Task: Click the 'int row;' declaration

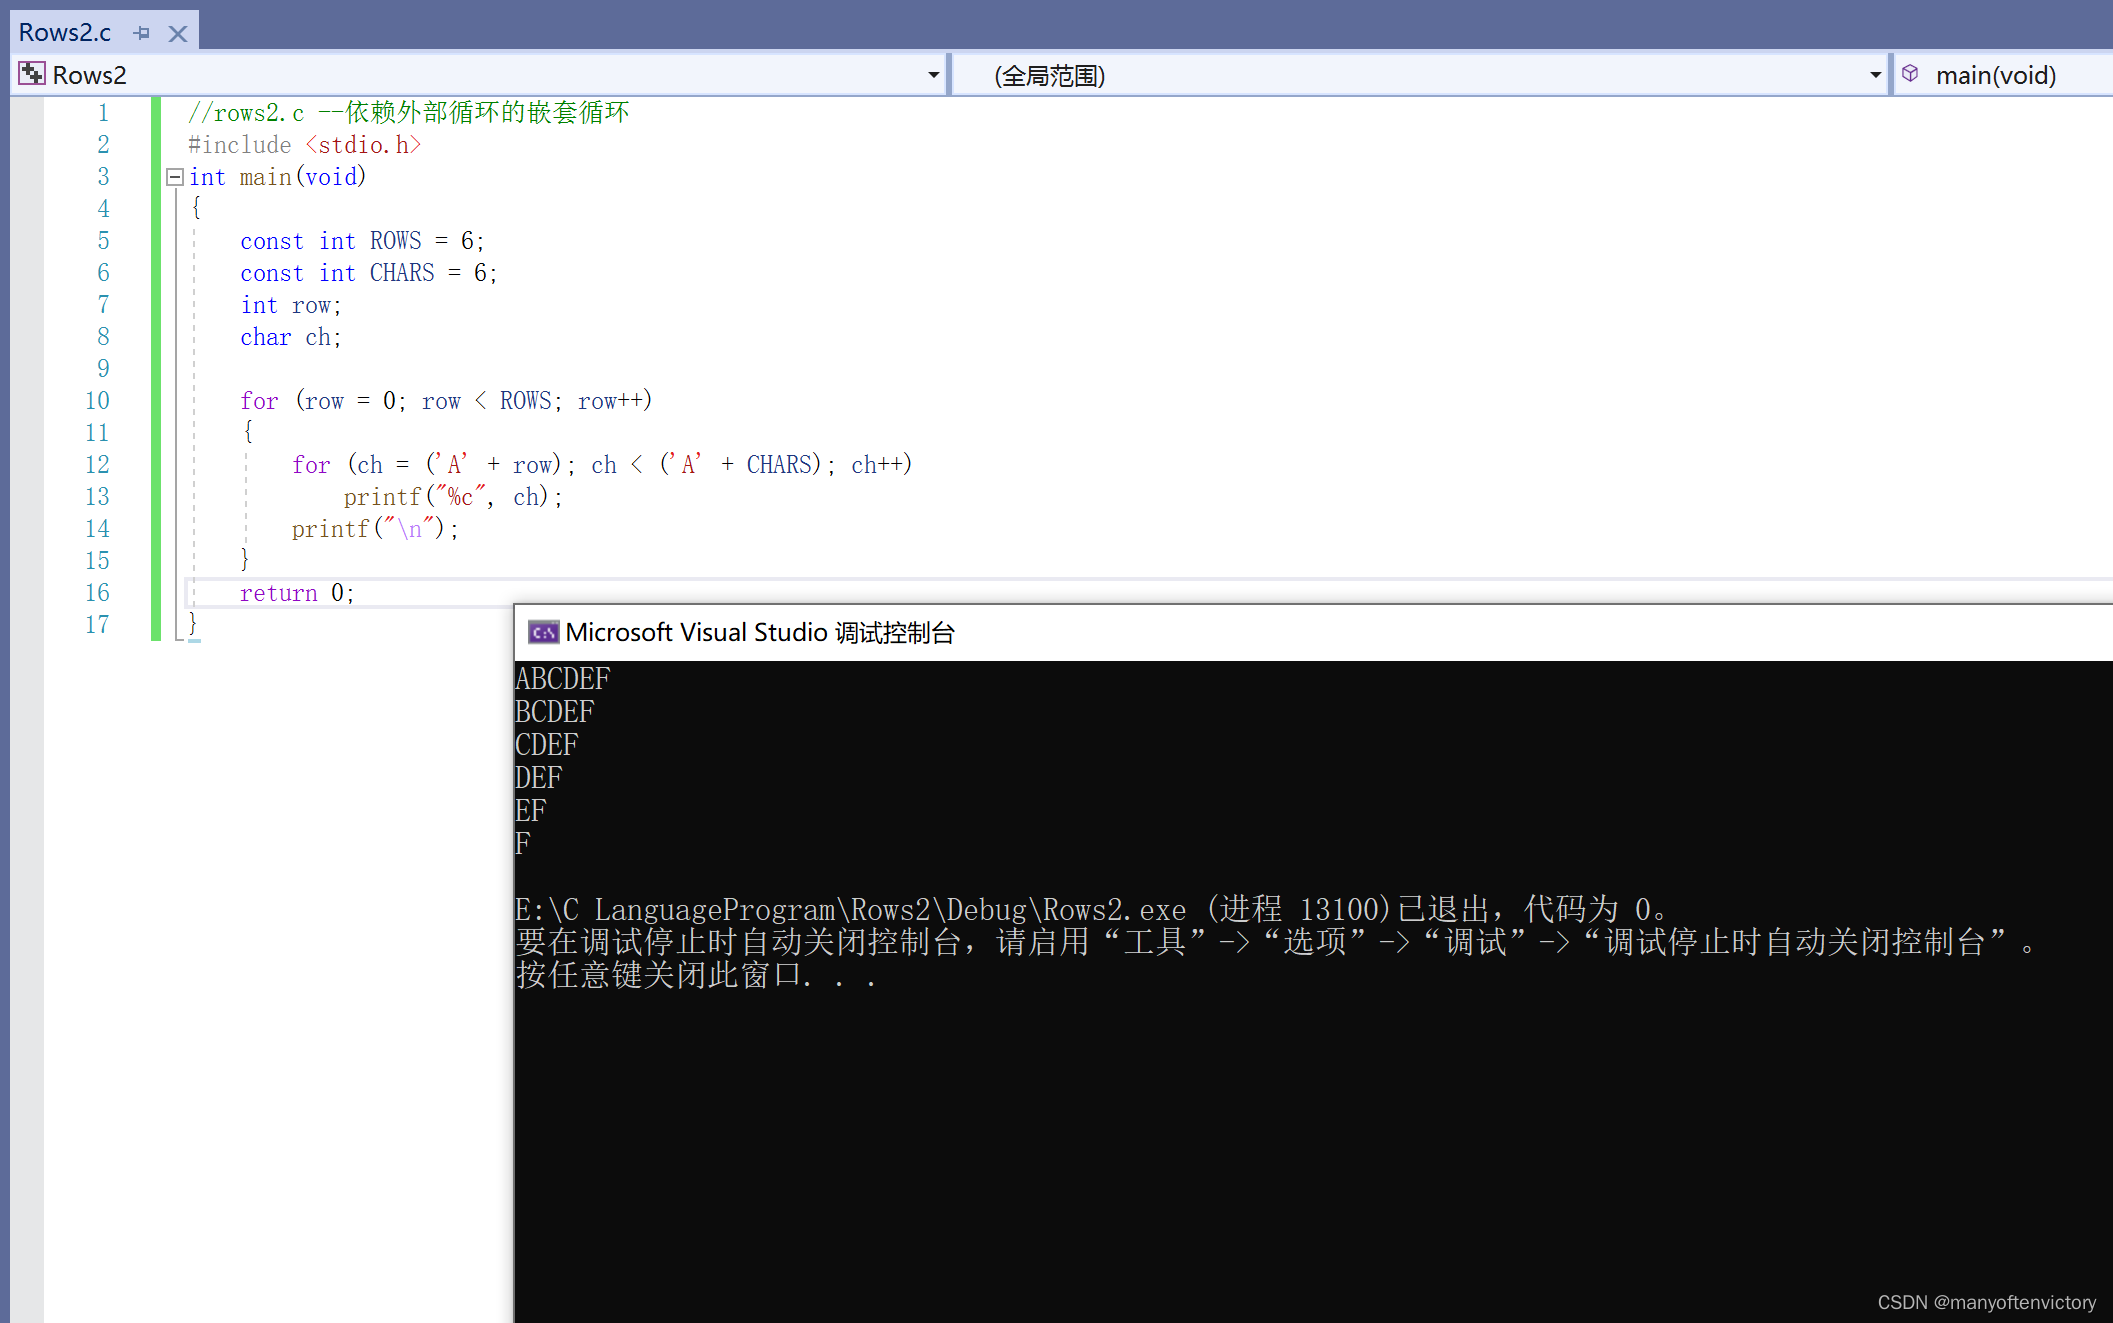Action: tap(291, 305)
